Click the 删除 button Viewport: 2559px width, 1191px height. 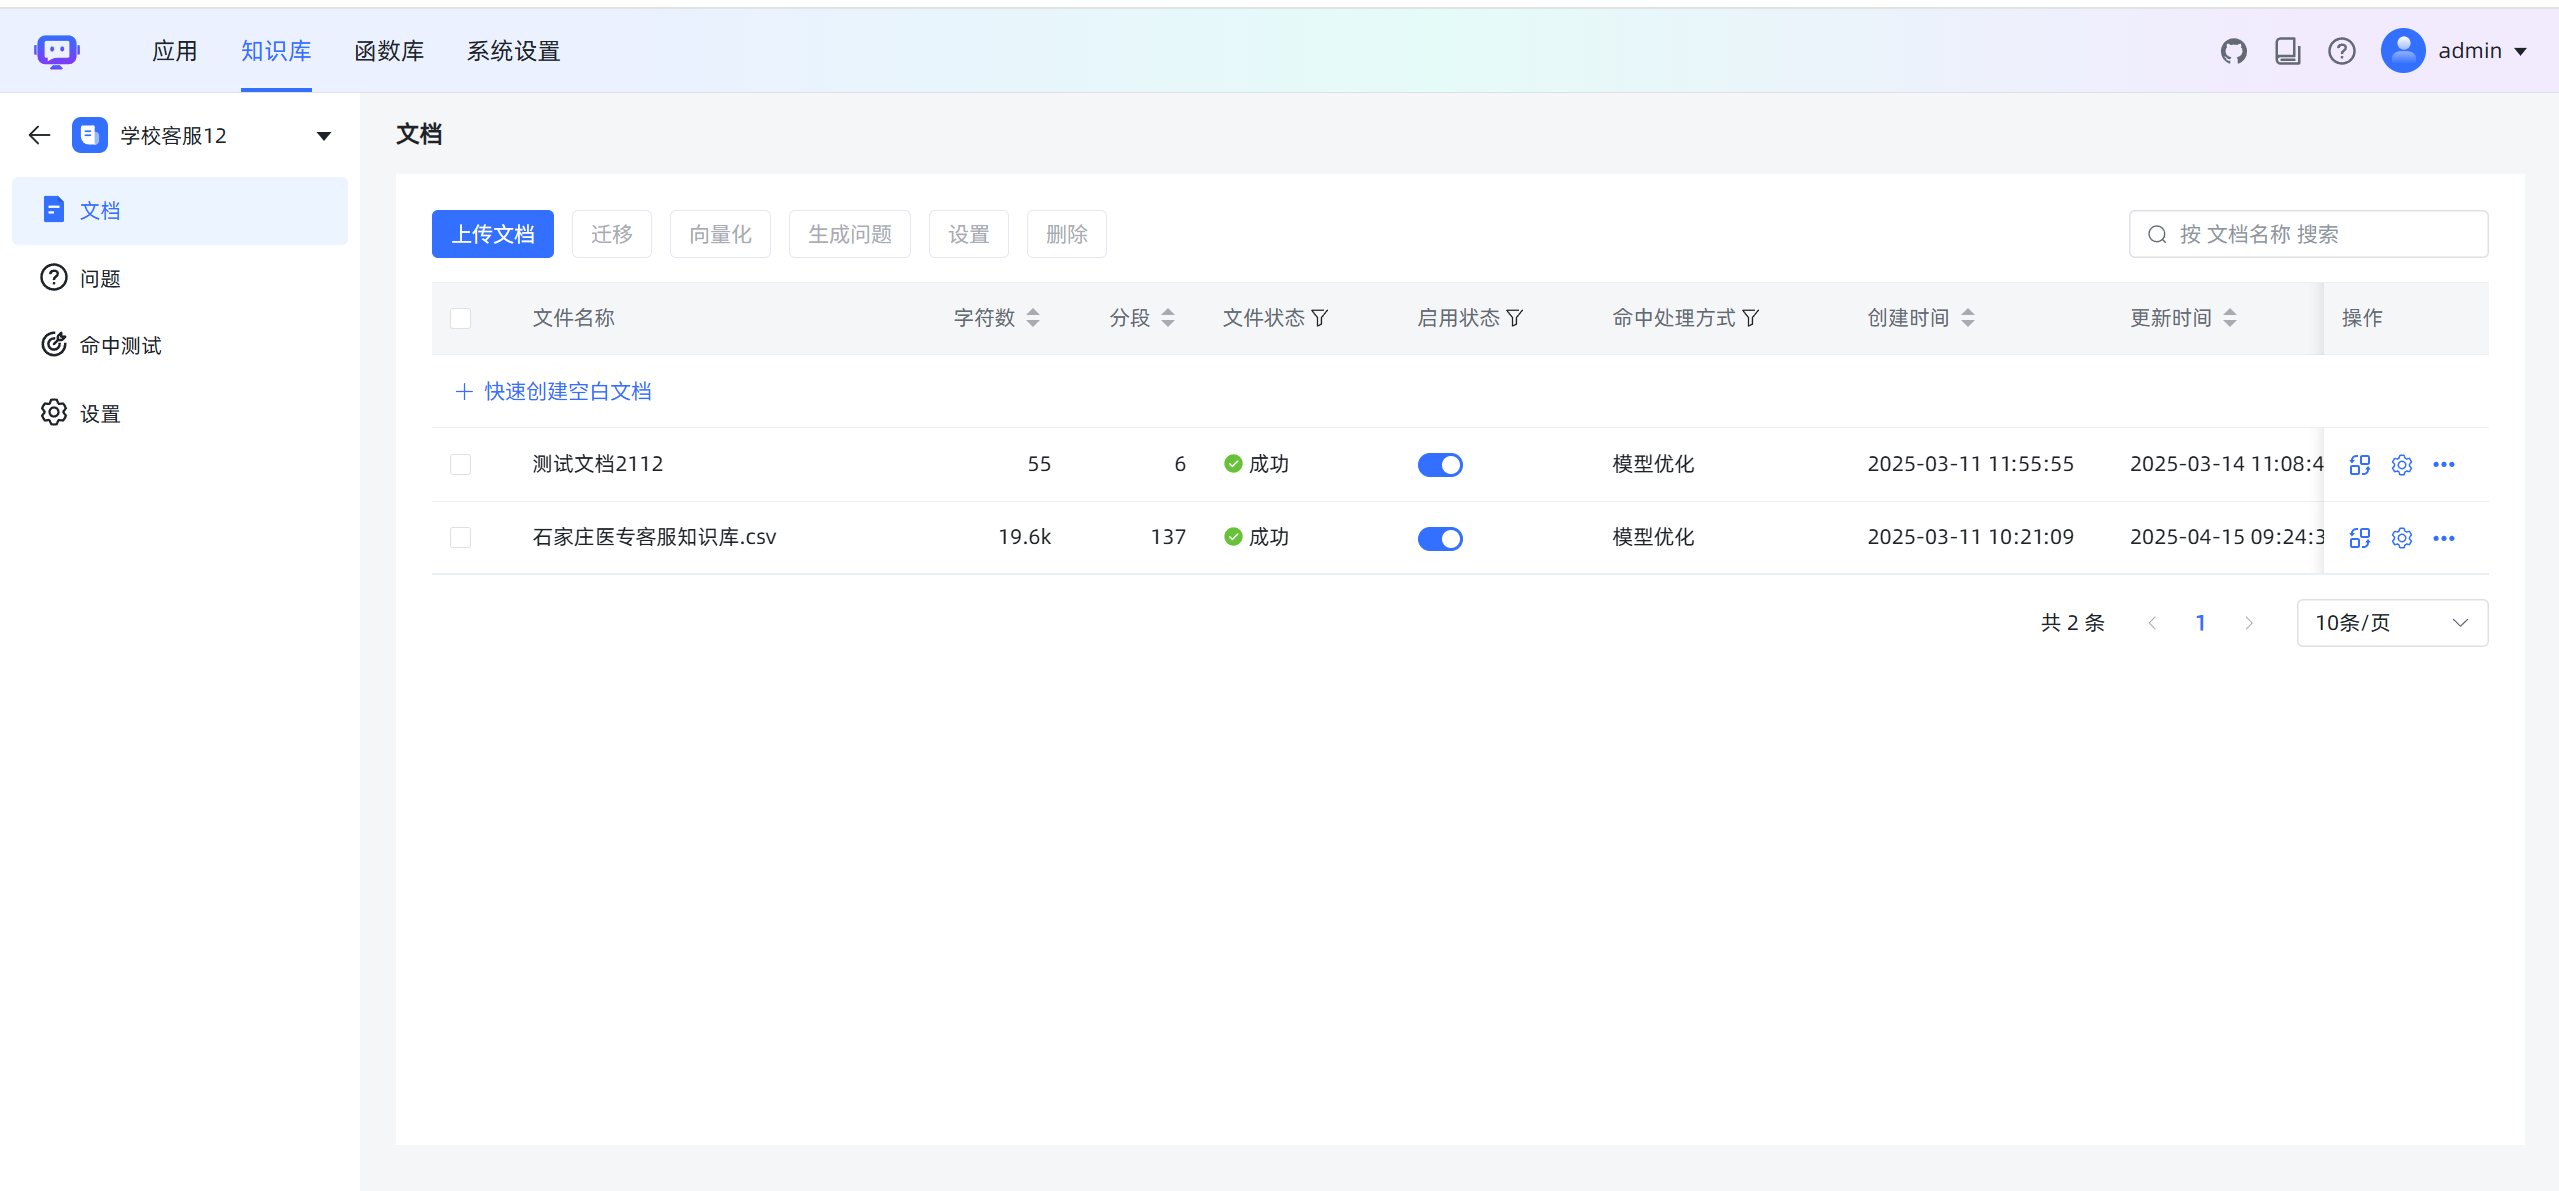click(x=1066, y=234)
